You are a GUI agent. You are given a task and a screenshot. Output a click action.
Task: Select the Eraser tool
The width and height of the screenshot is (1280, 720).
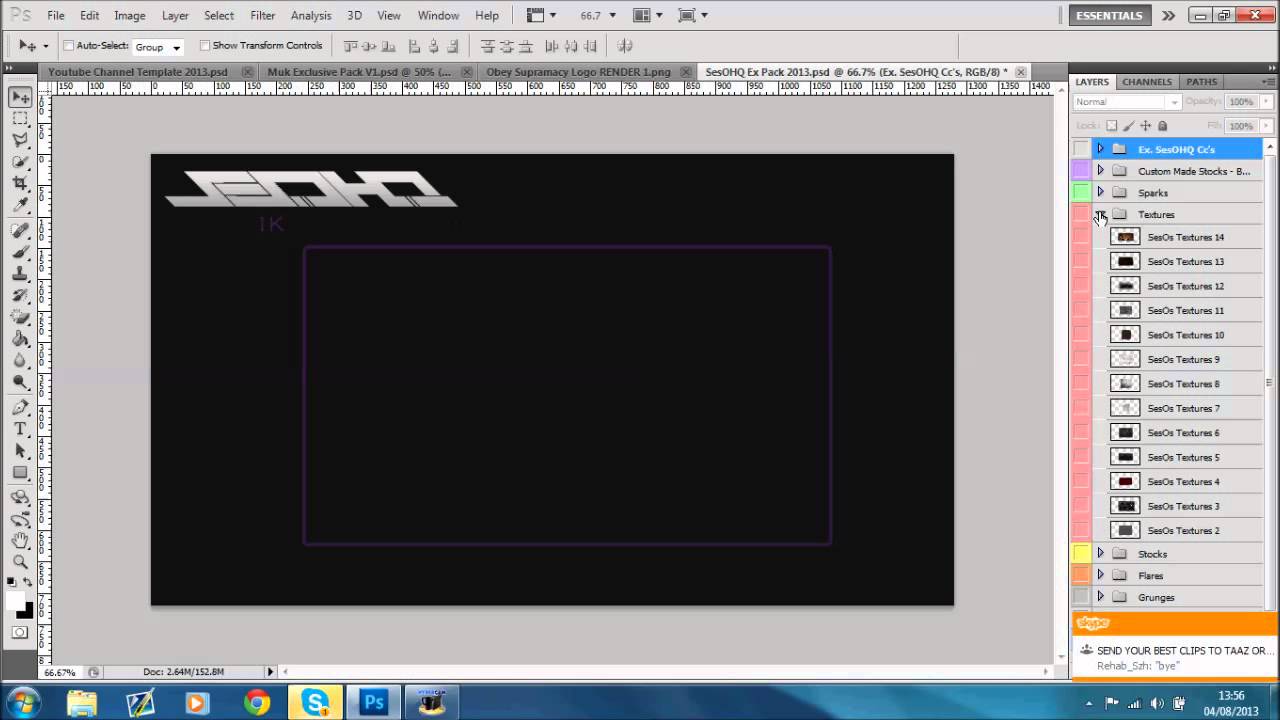(20, 317)
